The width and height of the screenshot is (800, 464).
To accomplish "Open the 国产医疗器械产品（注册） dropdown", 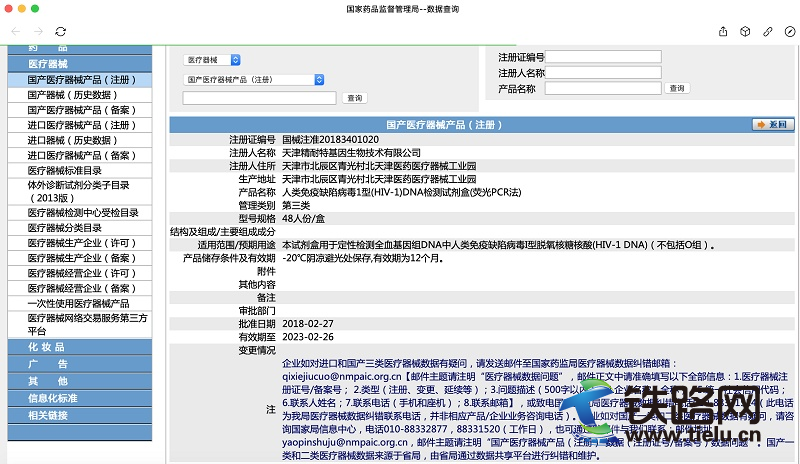I will point(239,79).
